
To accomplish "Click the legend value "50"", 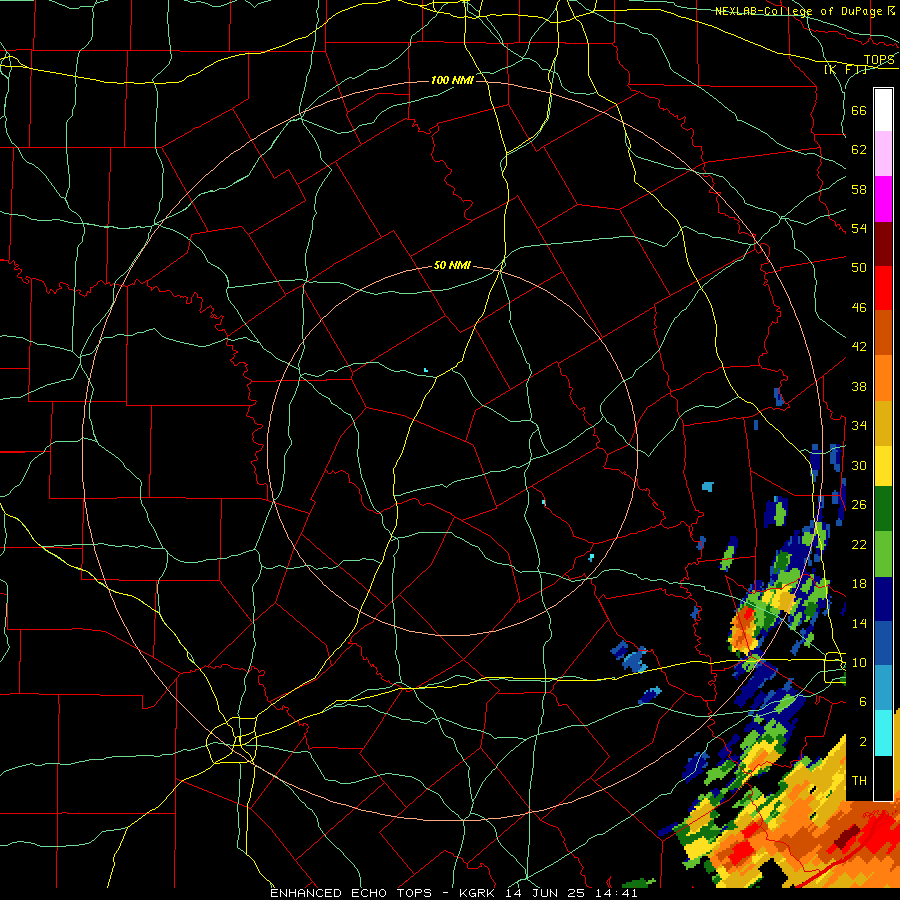I will click(859, 267).
